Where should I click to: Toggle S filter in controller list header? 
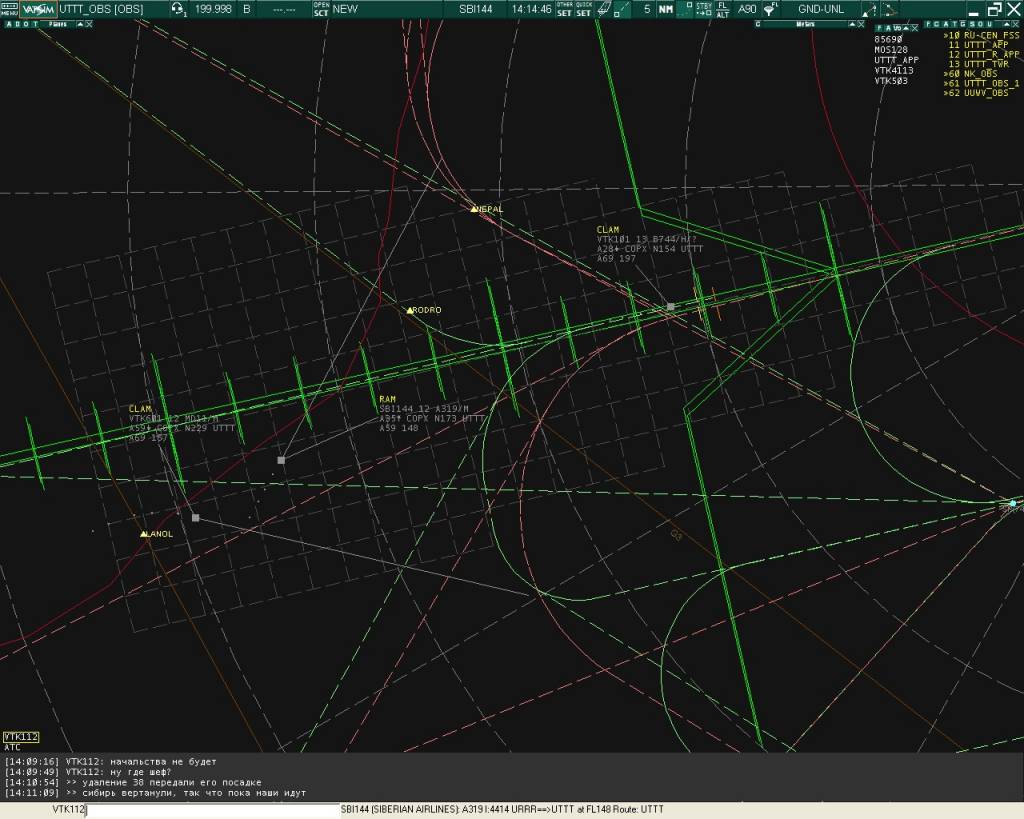pos(972,24)
